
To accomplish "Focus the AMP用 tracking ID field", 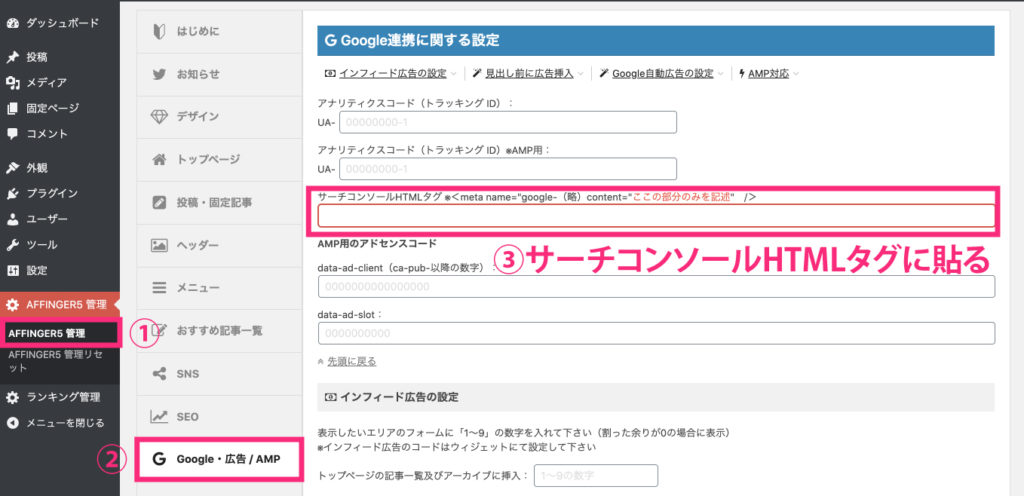I will pyautogui.click(x=507, y=169).
